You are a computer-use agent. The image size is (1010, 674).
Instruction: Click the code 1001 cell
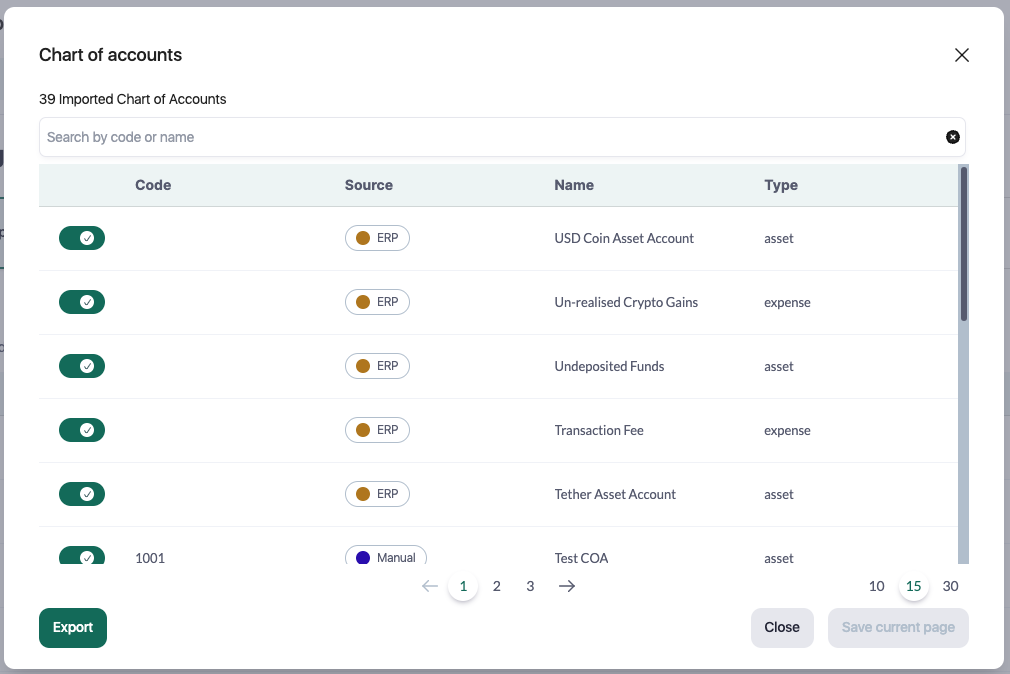click(150, 558)
